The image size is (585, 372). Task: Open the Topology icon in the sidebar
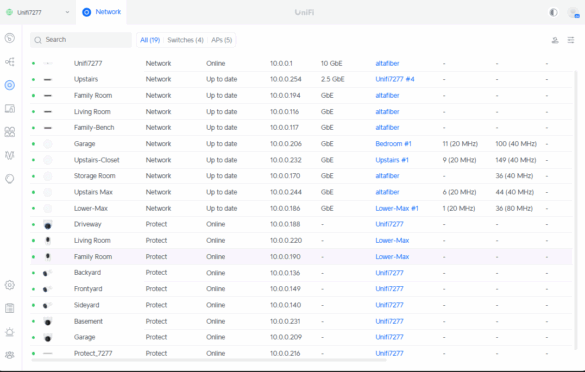click(x=10, y=62)
